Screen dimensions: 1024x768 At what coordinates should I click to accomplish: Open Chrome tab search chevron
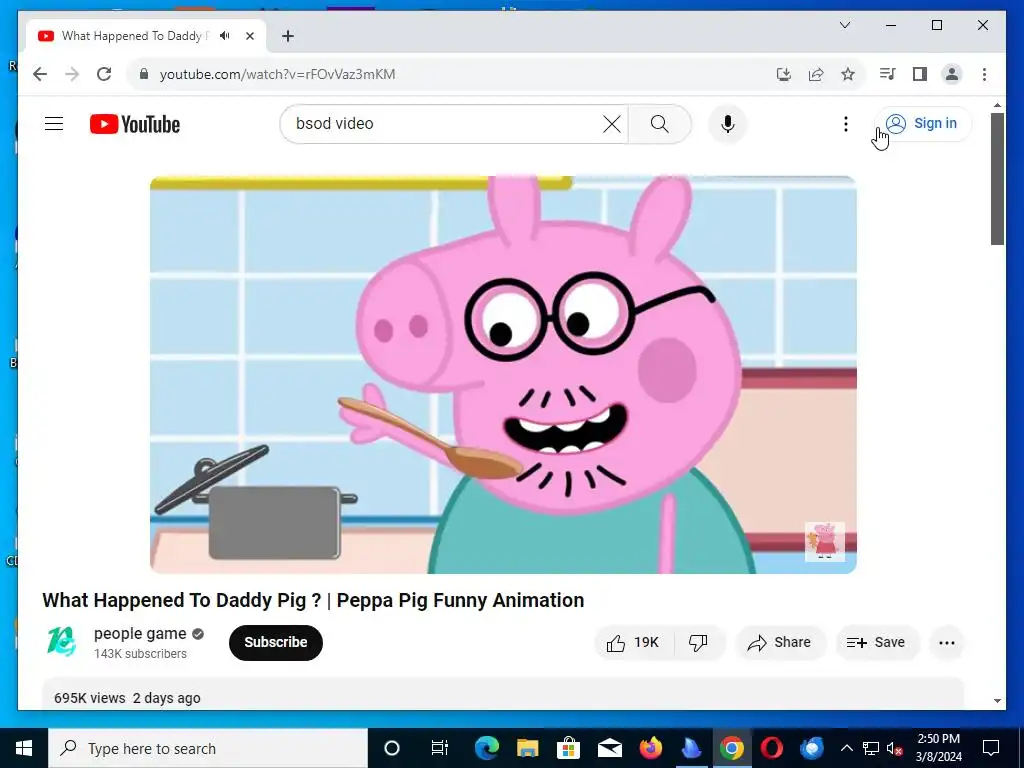click(x=844, y=25)
